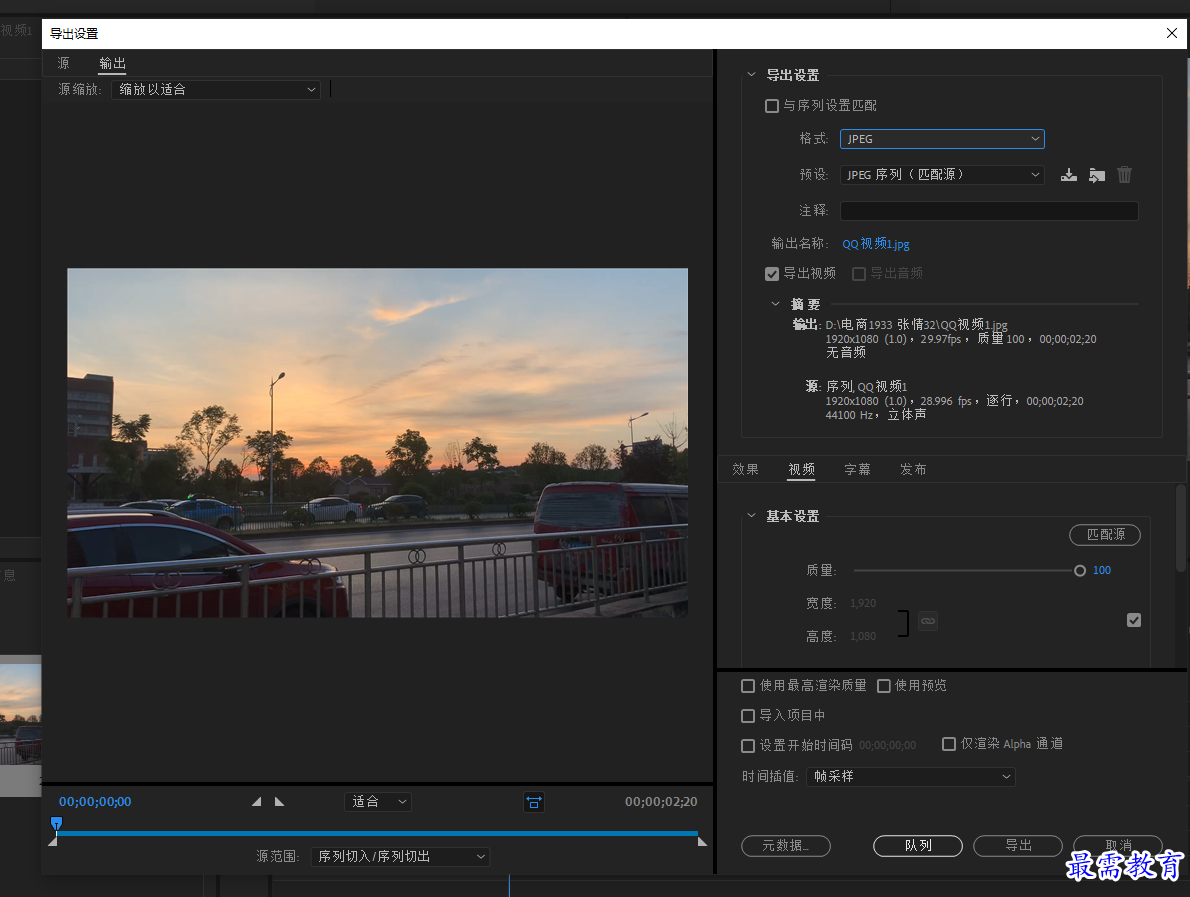Switch to the Source tab

click(64, 64)
